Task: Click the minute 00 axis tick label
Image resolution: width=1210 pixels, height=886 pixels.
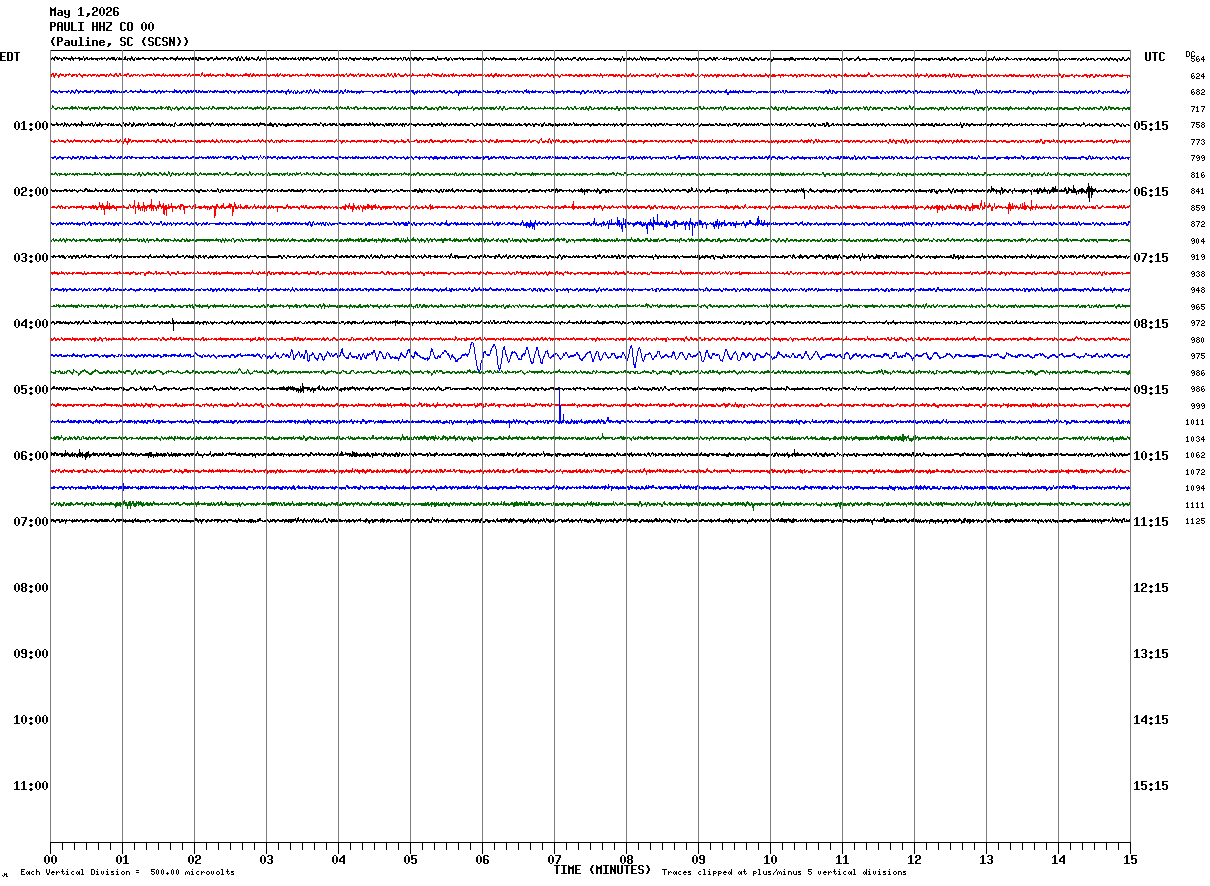Action: (51, 860)
